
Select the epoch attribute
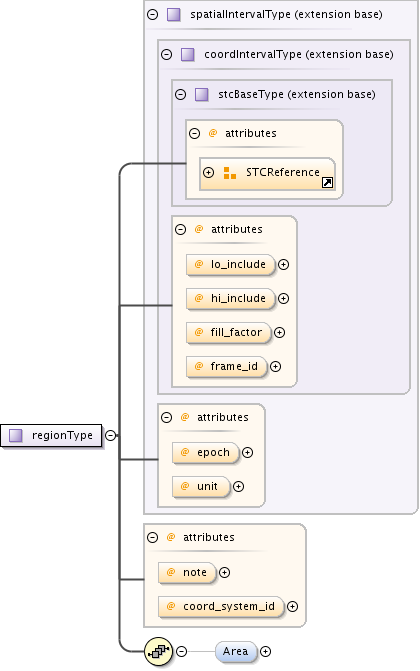(x=206, y=452)
